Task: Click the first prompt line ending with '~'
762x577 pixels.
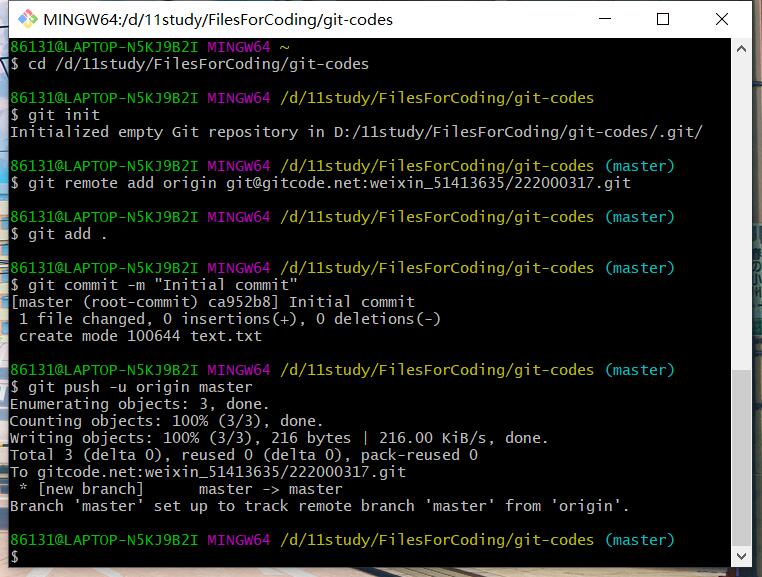Action: (x=150, y=47)
